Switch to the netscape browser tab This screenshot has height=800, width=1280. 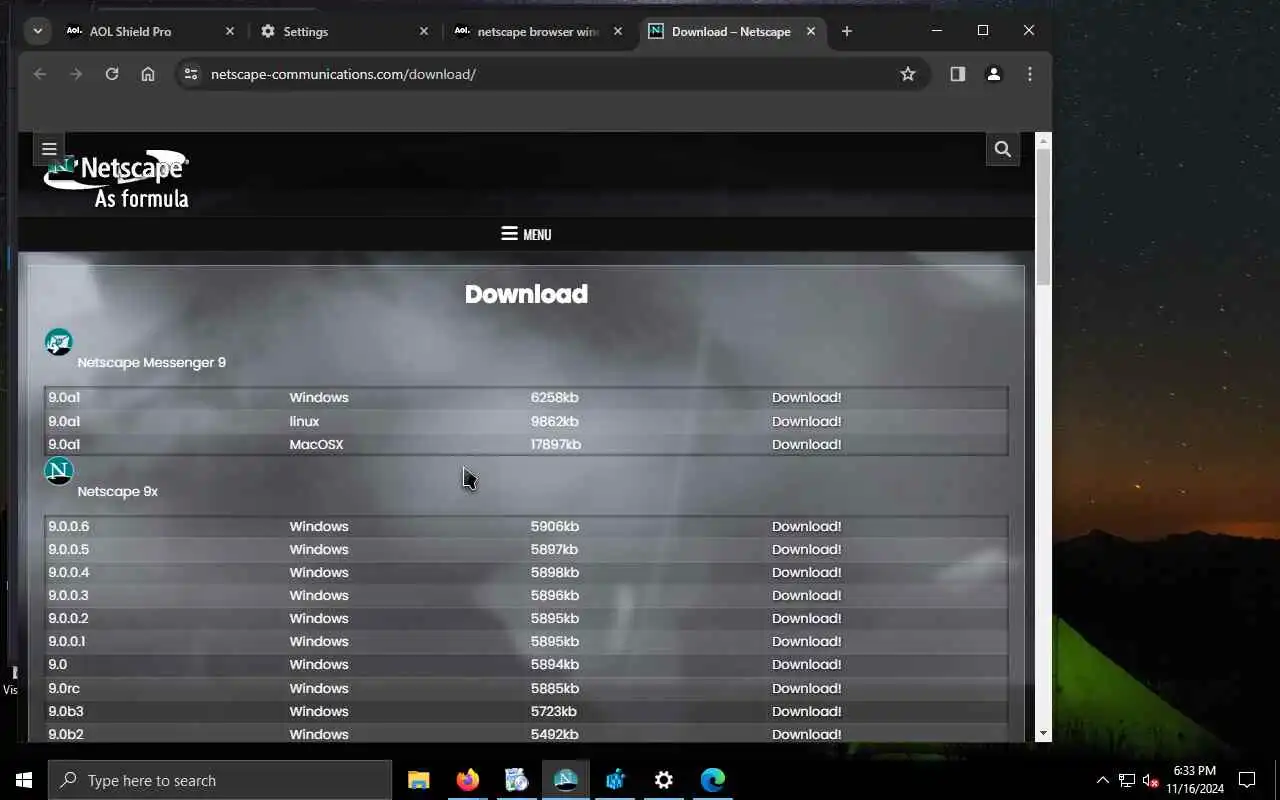tap(537, 31)
